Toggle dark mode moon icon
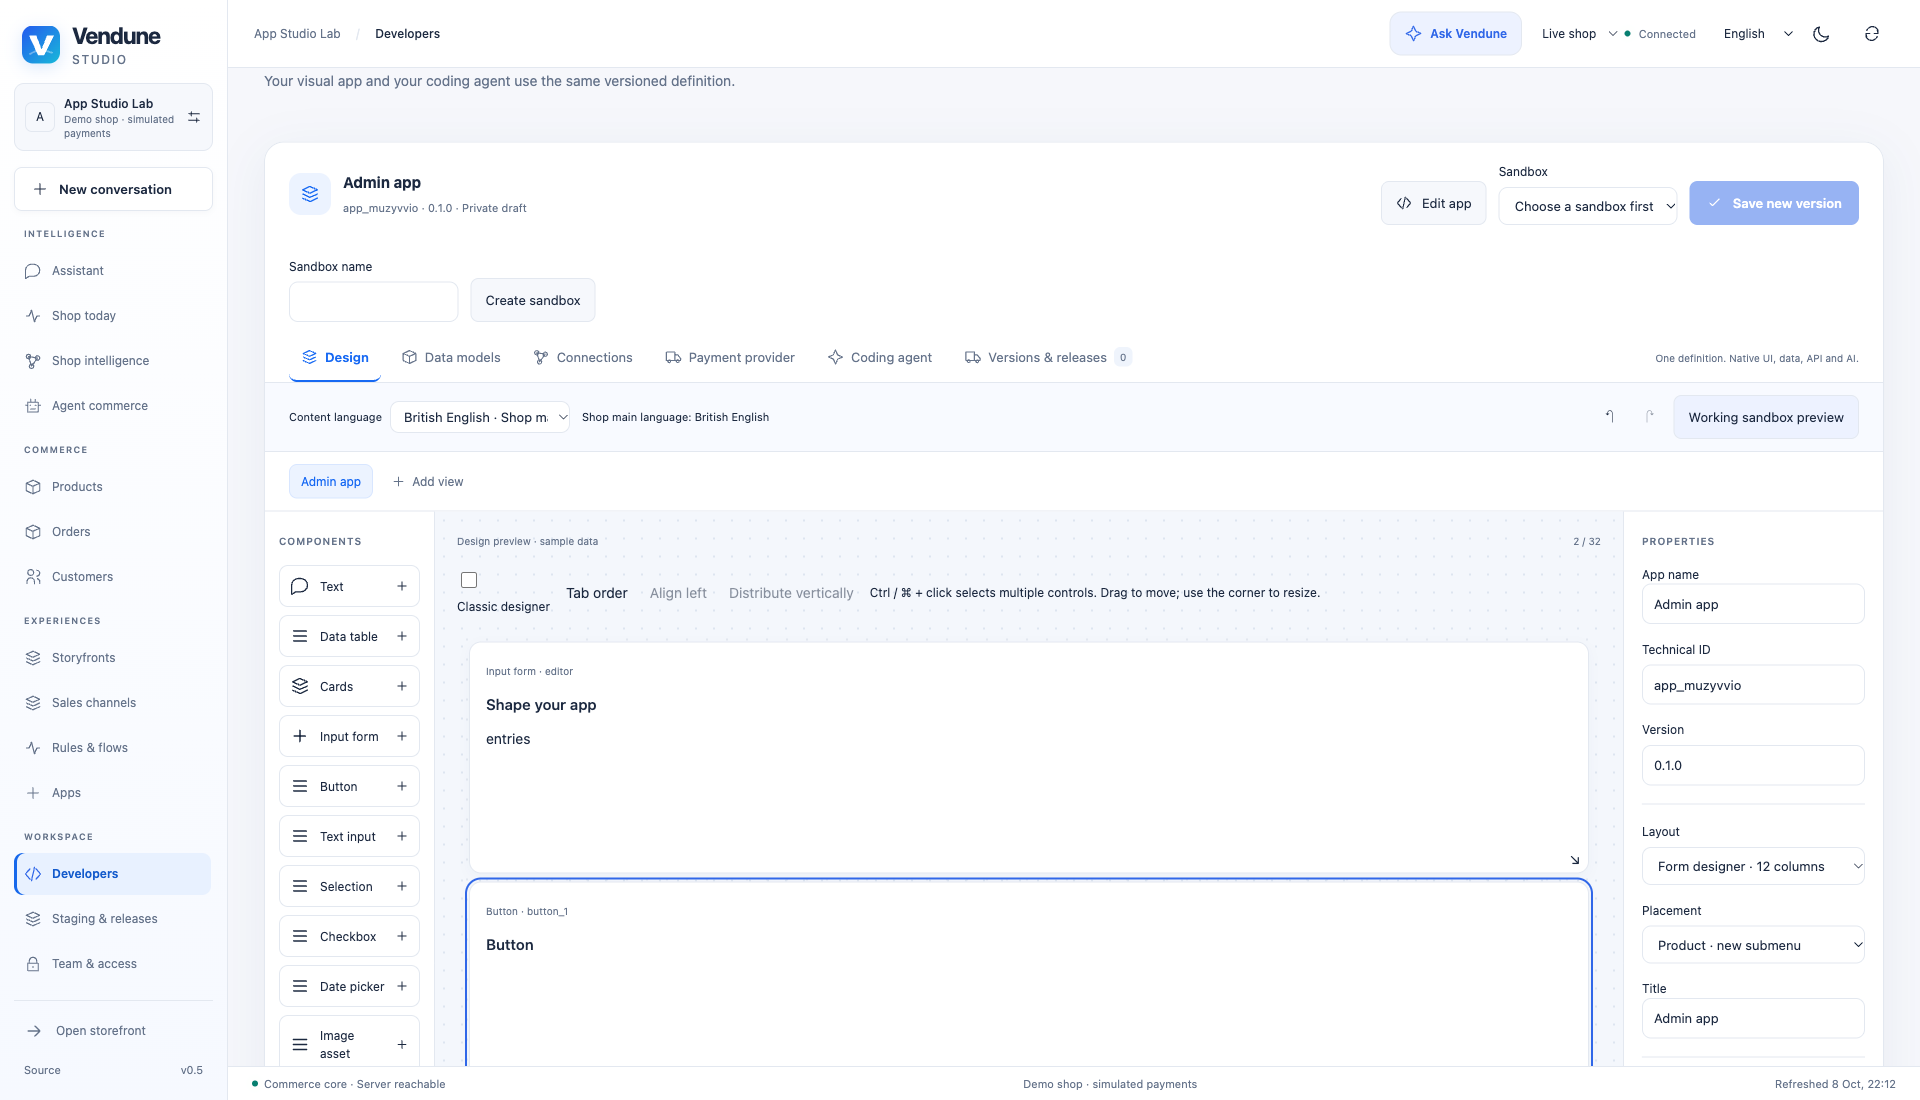This screenshot has height=1100, width=1920. pyautogui.click(x=1821, y=34)
